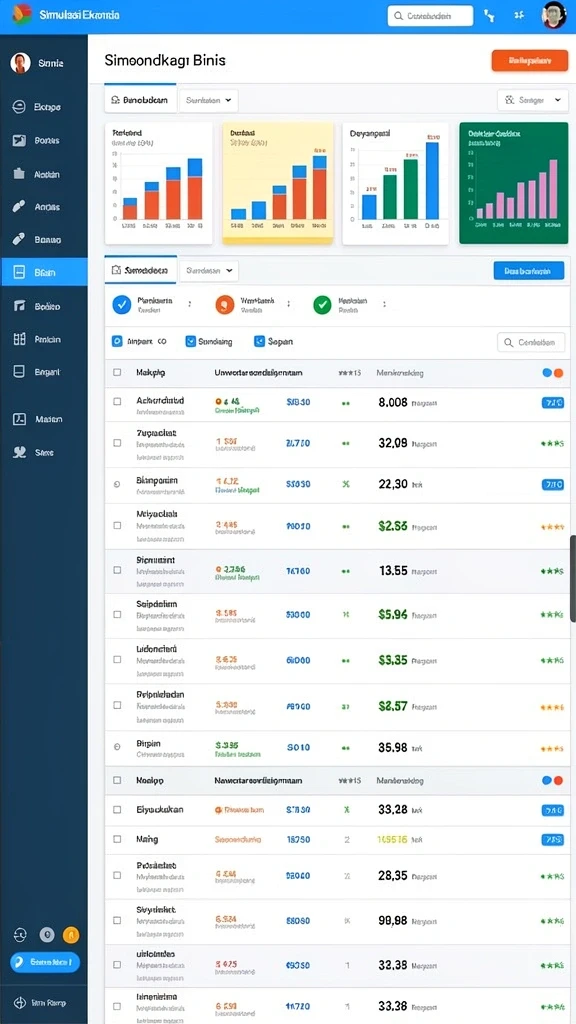
Task: Click the orange button beside the page title
Action: (x=529, y=61)
